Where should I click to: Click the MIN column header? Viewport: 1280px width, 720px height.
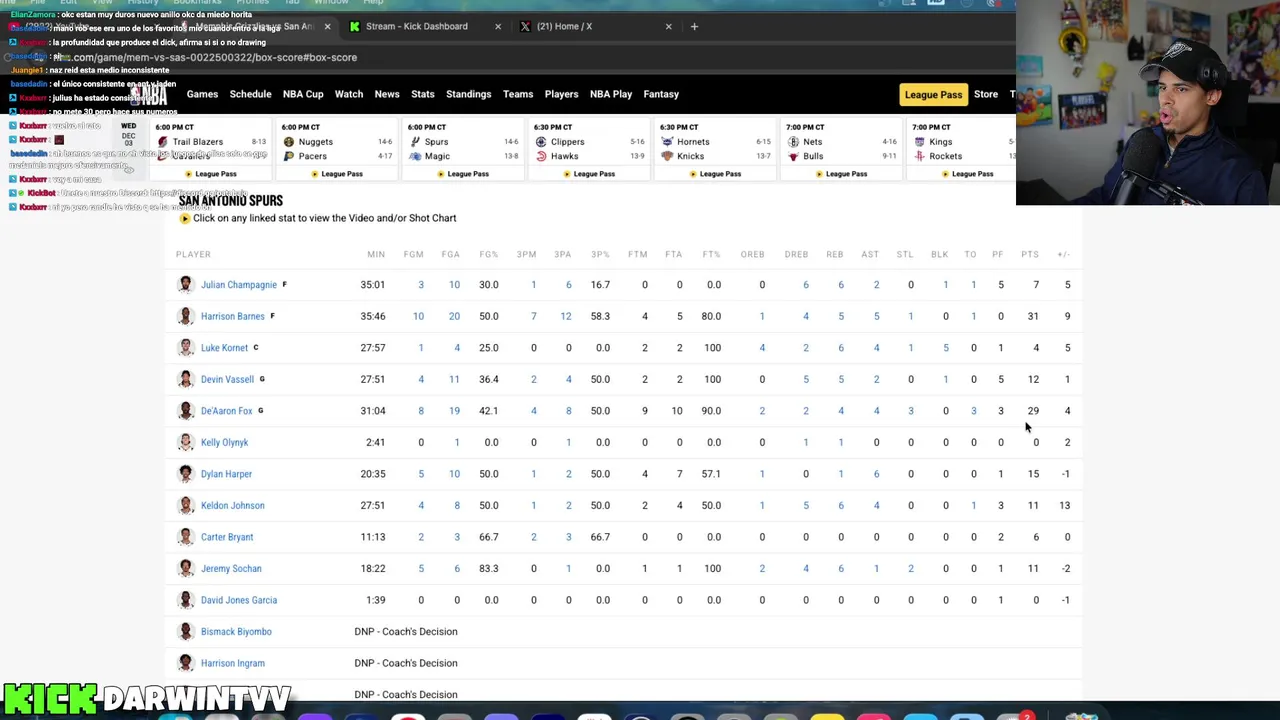pos(376,254)
